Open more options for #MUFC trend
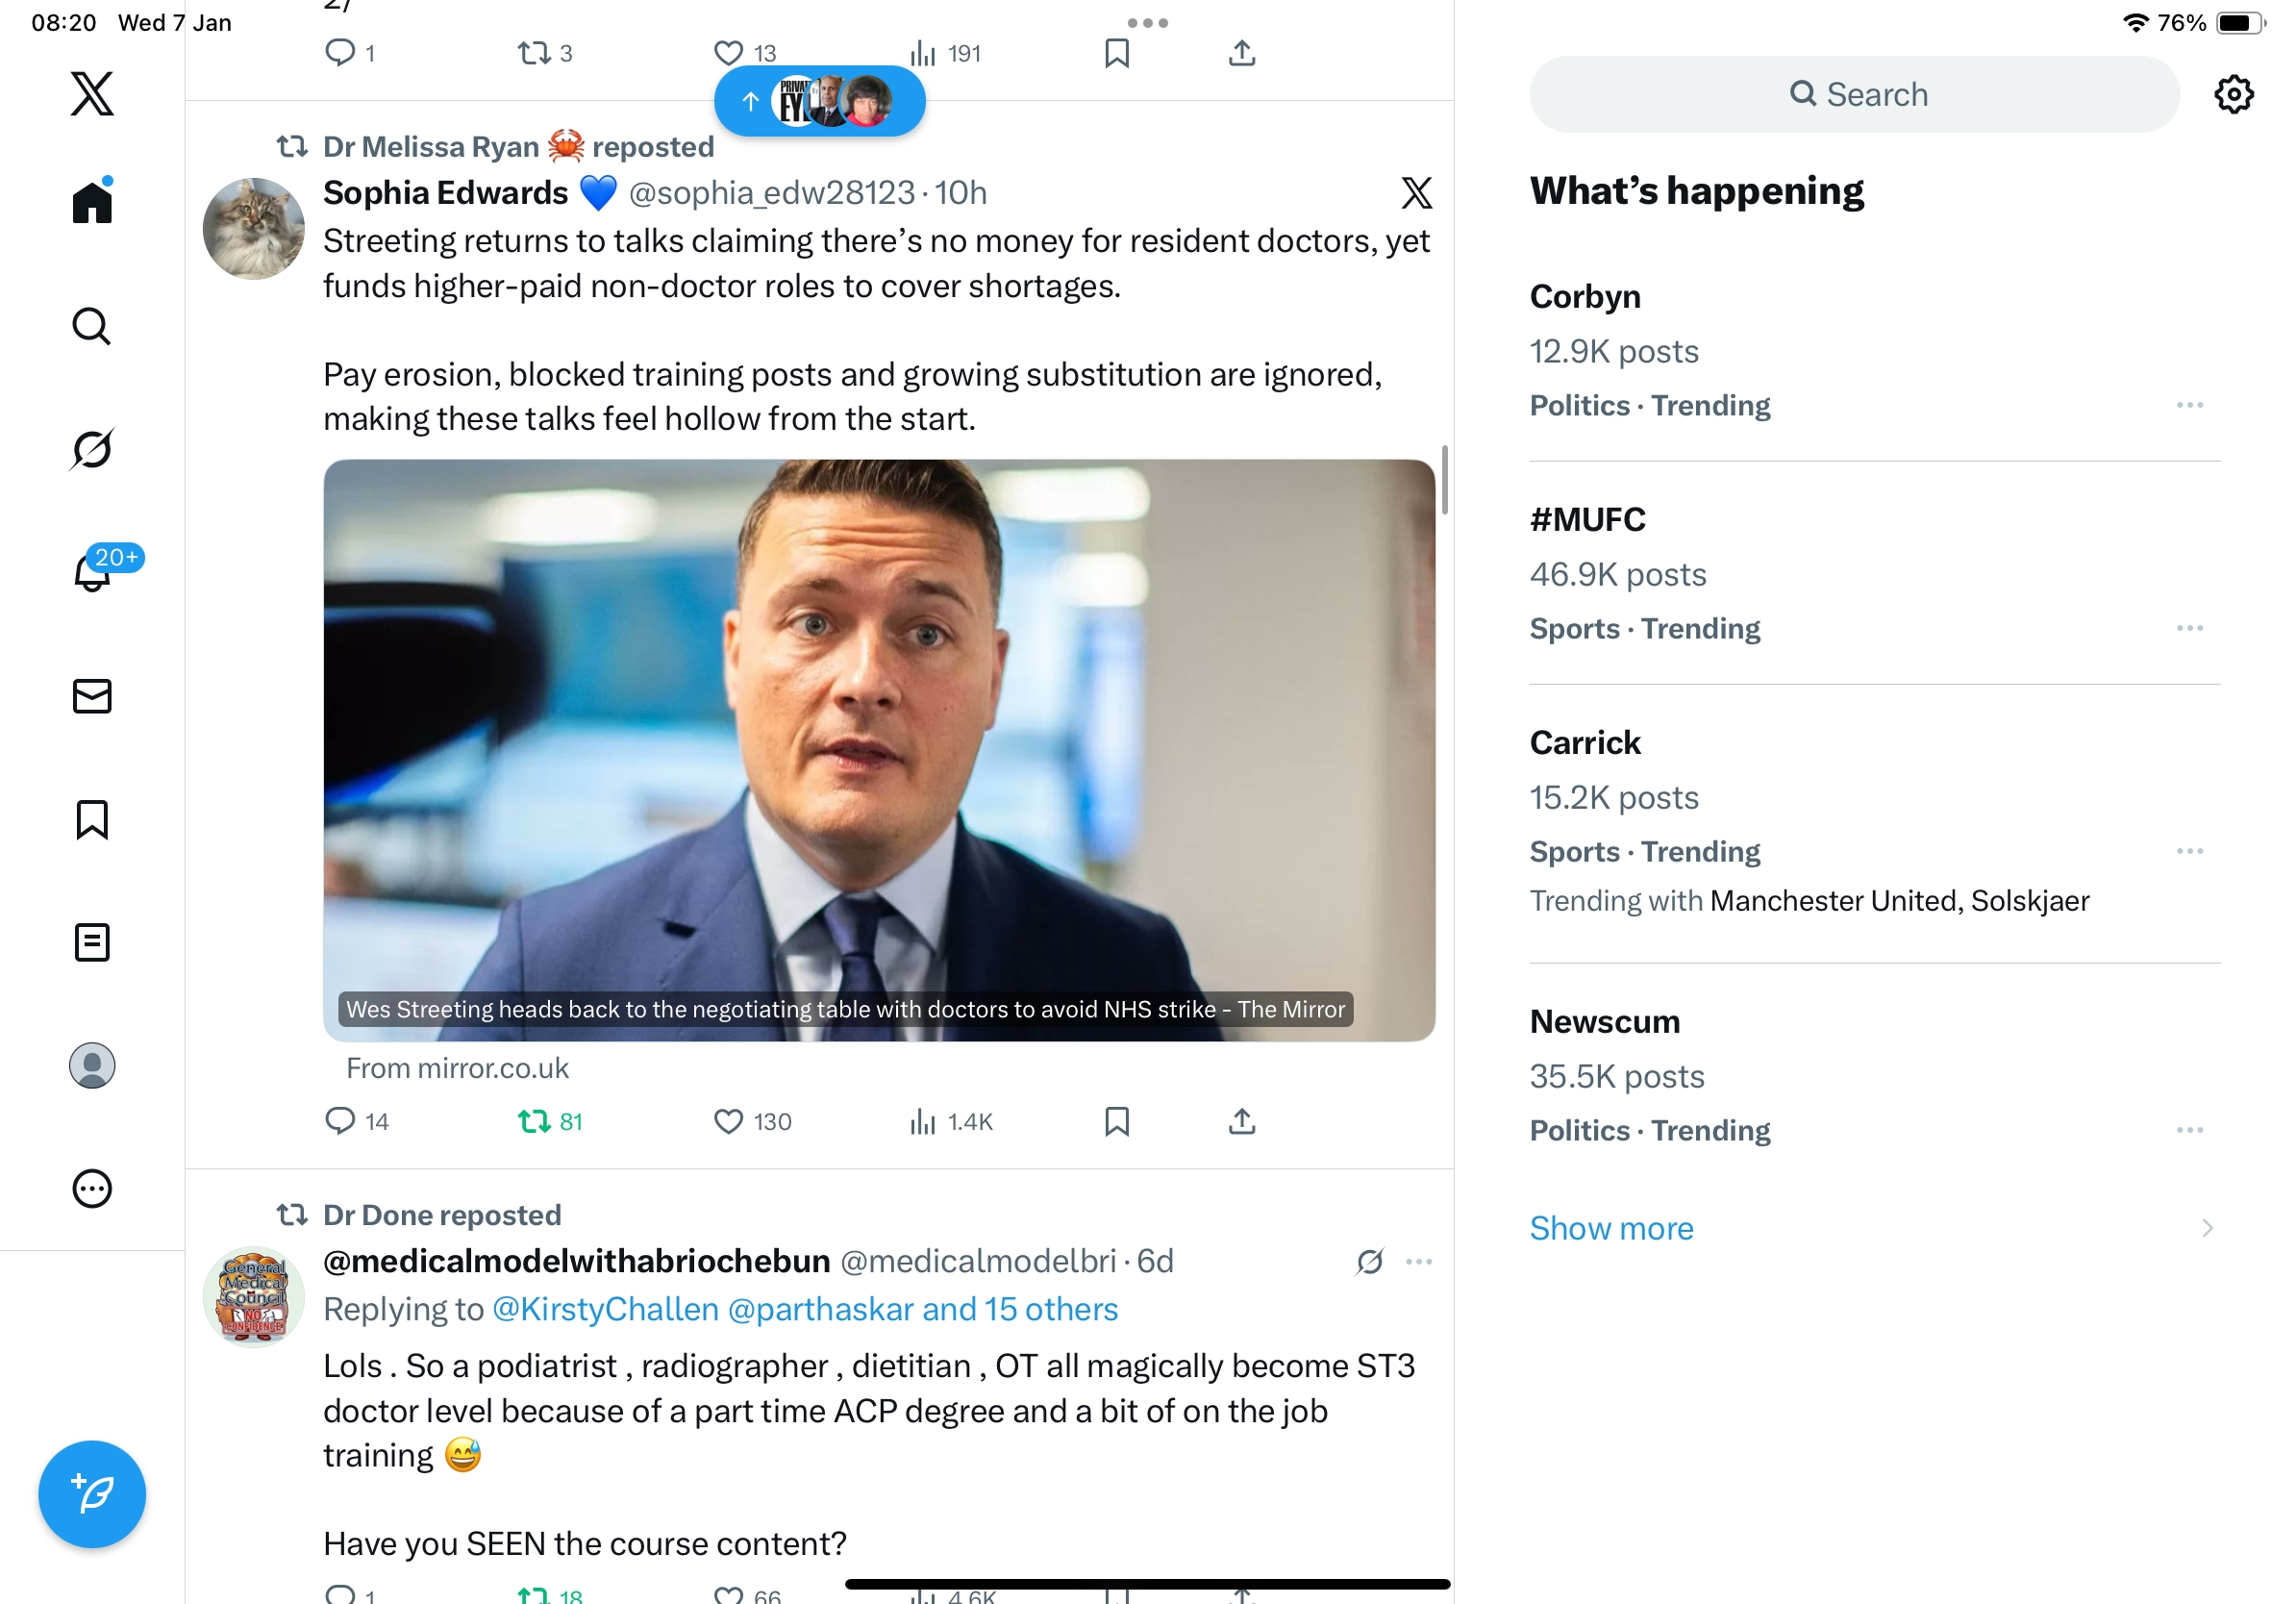The image size is (2296, 1604). (2189, 628)
